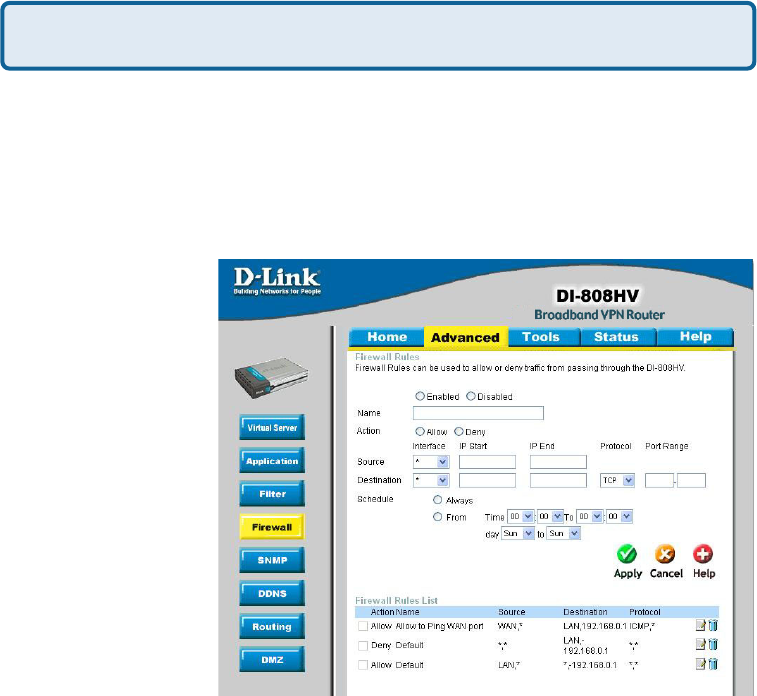The image size is (757, 696).
Task: Open the ending day dropdown
Action: pyautogui.click(x=563, y=534)
